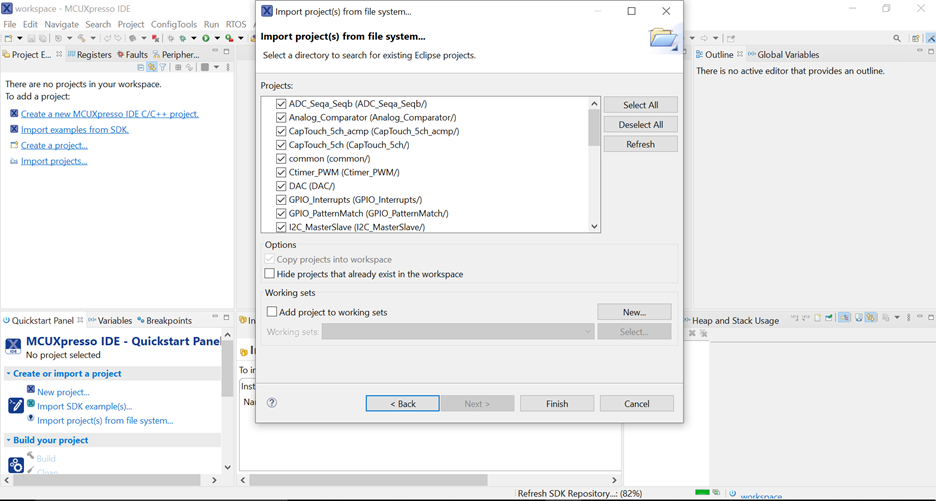The image size is (936, 501).
Task: Click the pencil icon beside Import SDK example(s)
Action: (16, 405)
